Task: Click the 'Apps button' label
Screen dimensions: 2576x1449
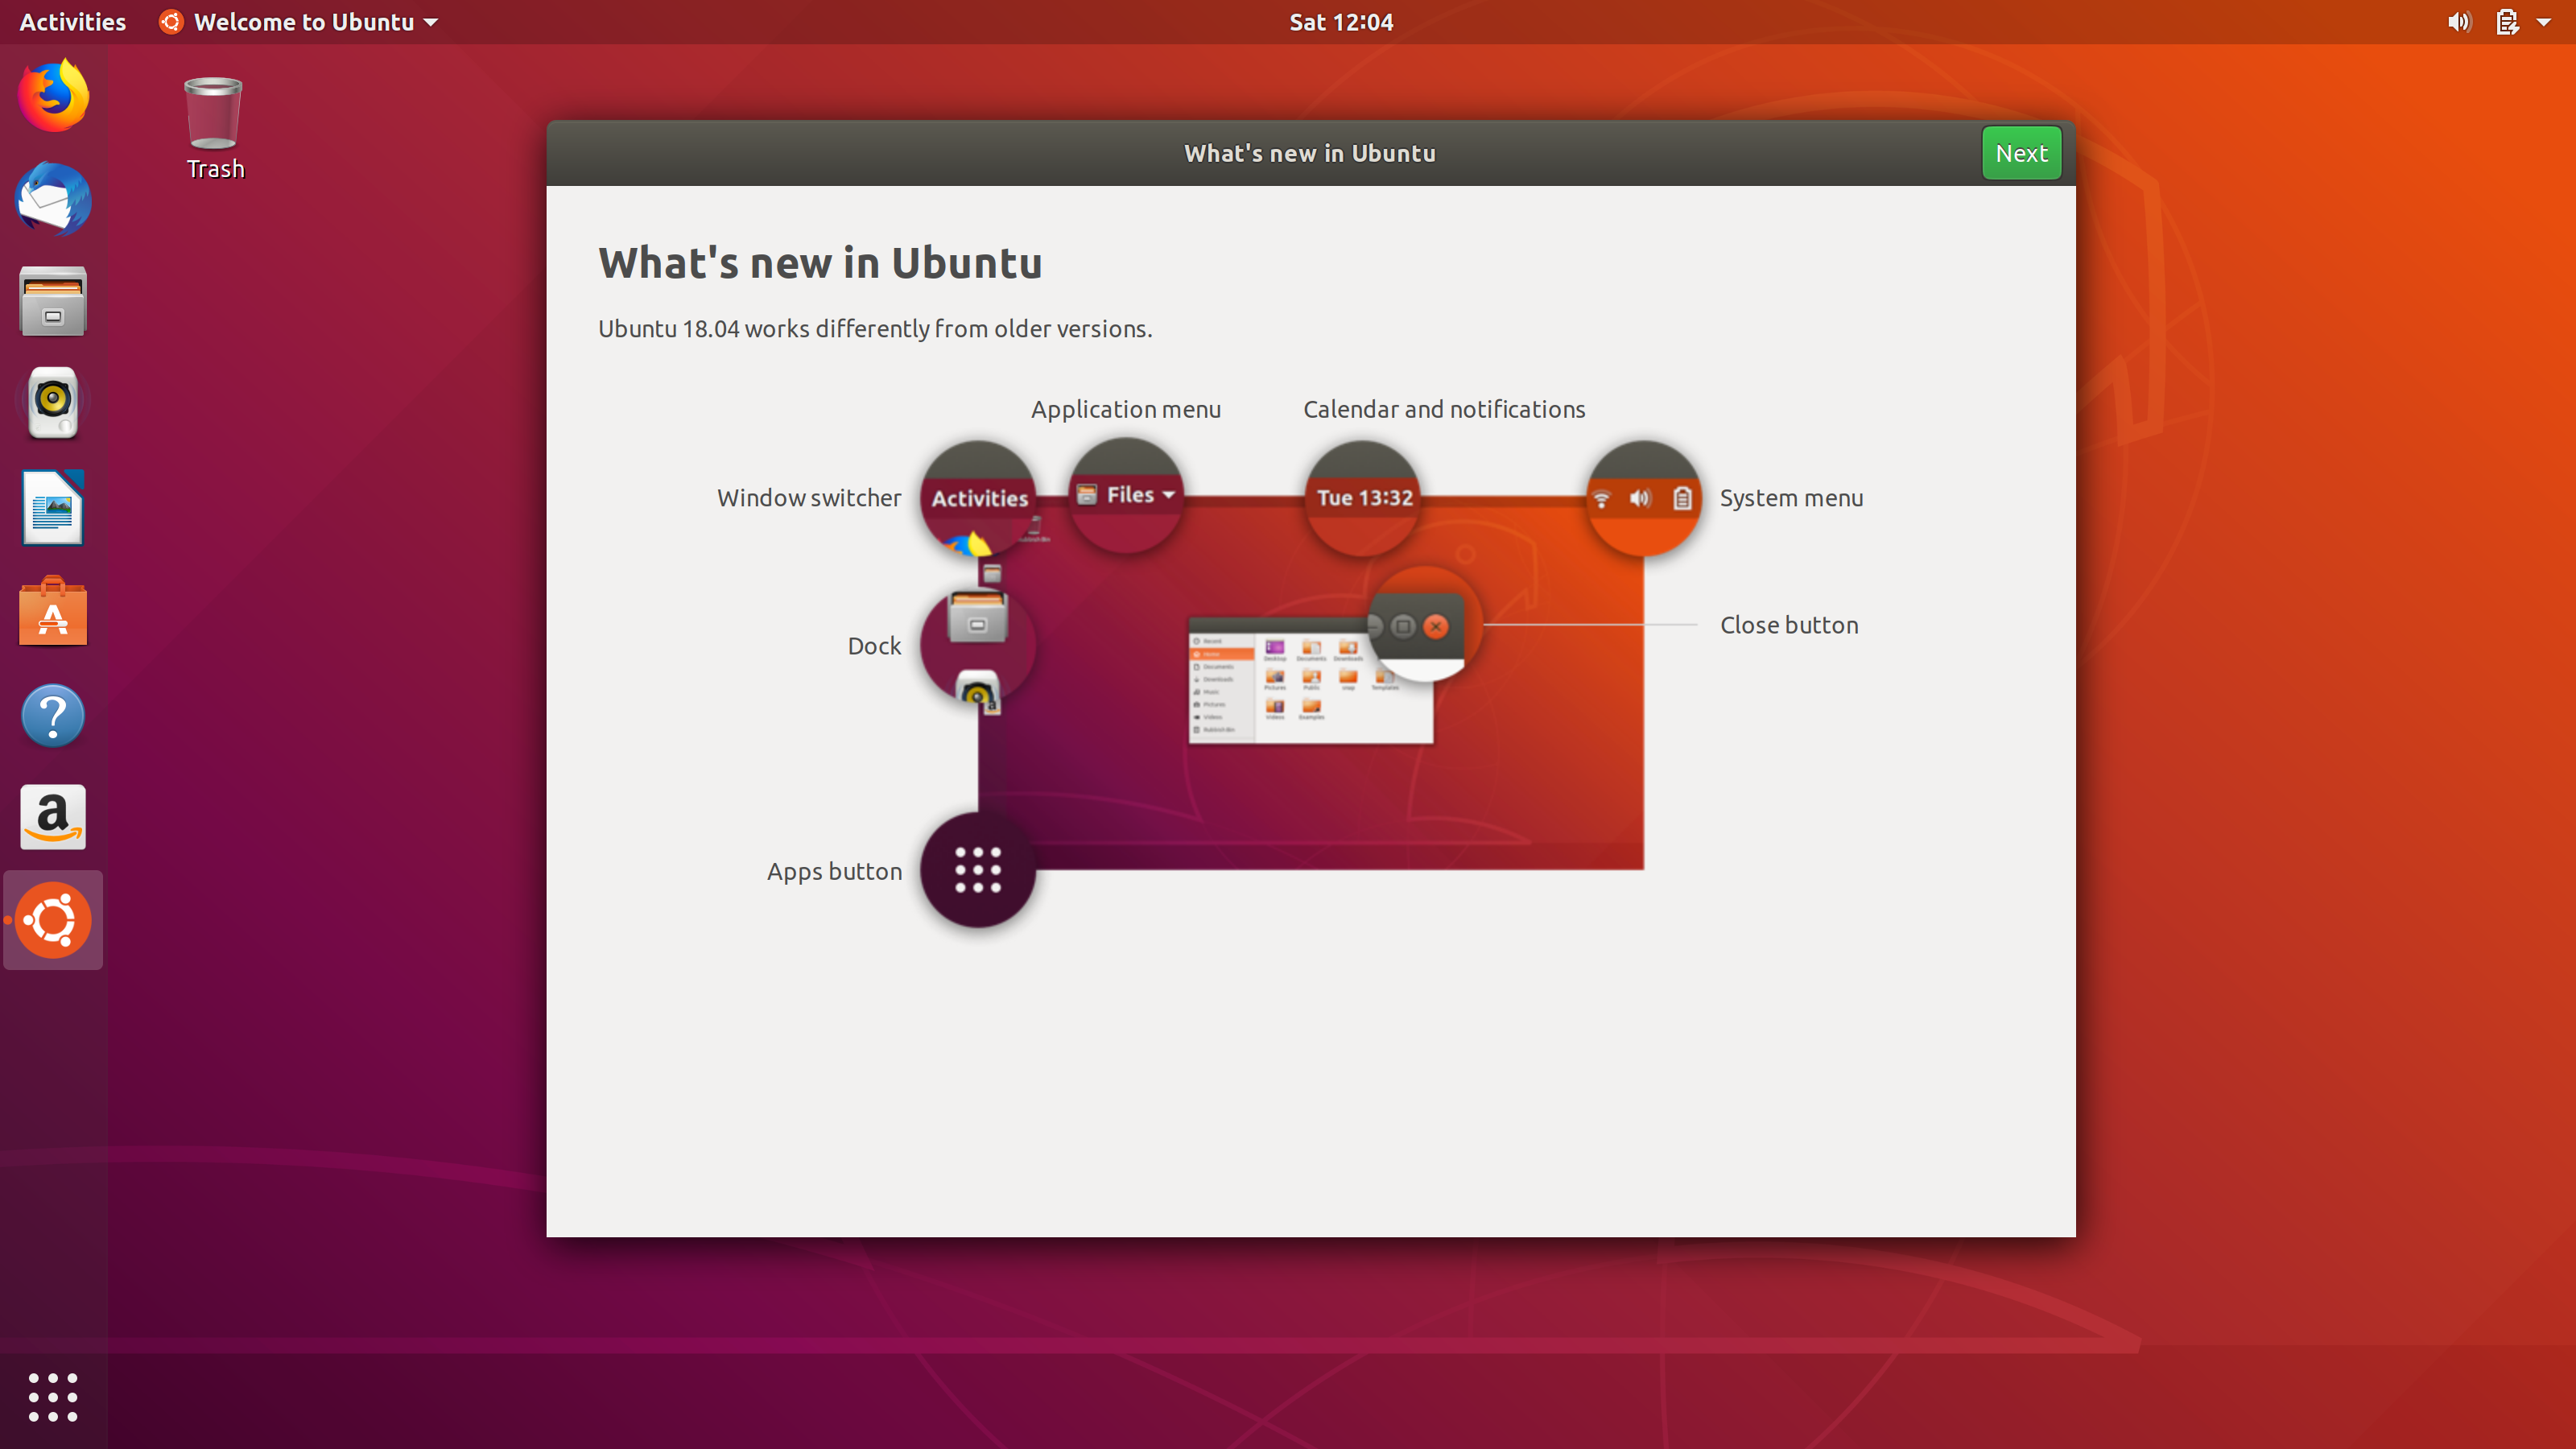Action: [834, 872]
